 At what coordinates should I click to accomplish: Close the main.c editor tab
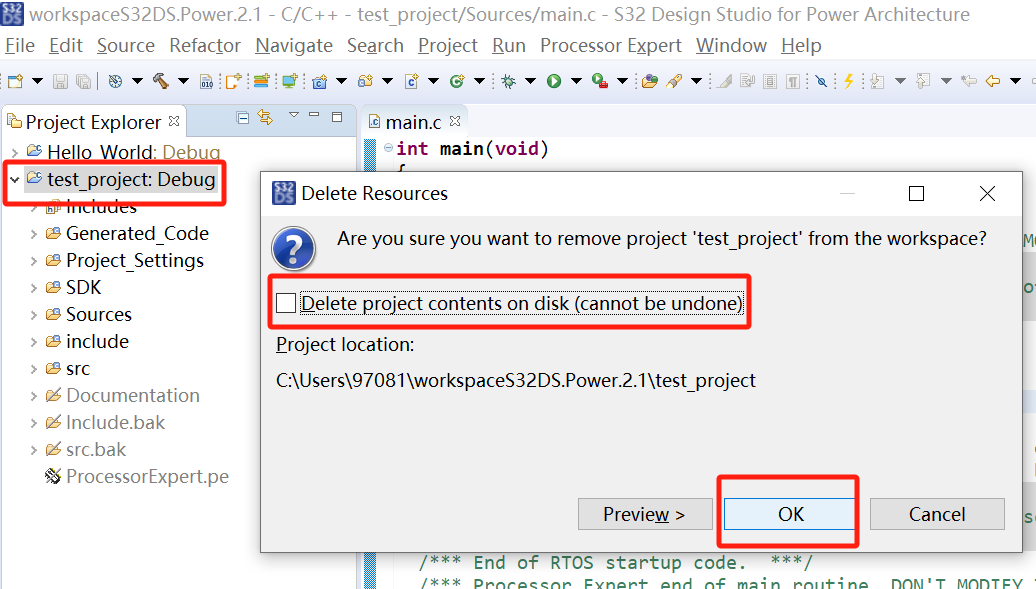[455, 121]
